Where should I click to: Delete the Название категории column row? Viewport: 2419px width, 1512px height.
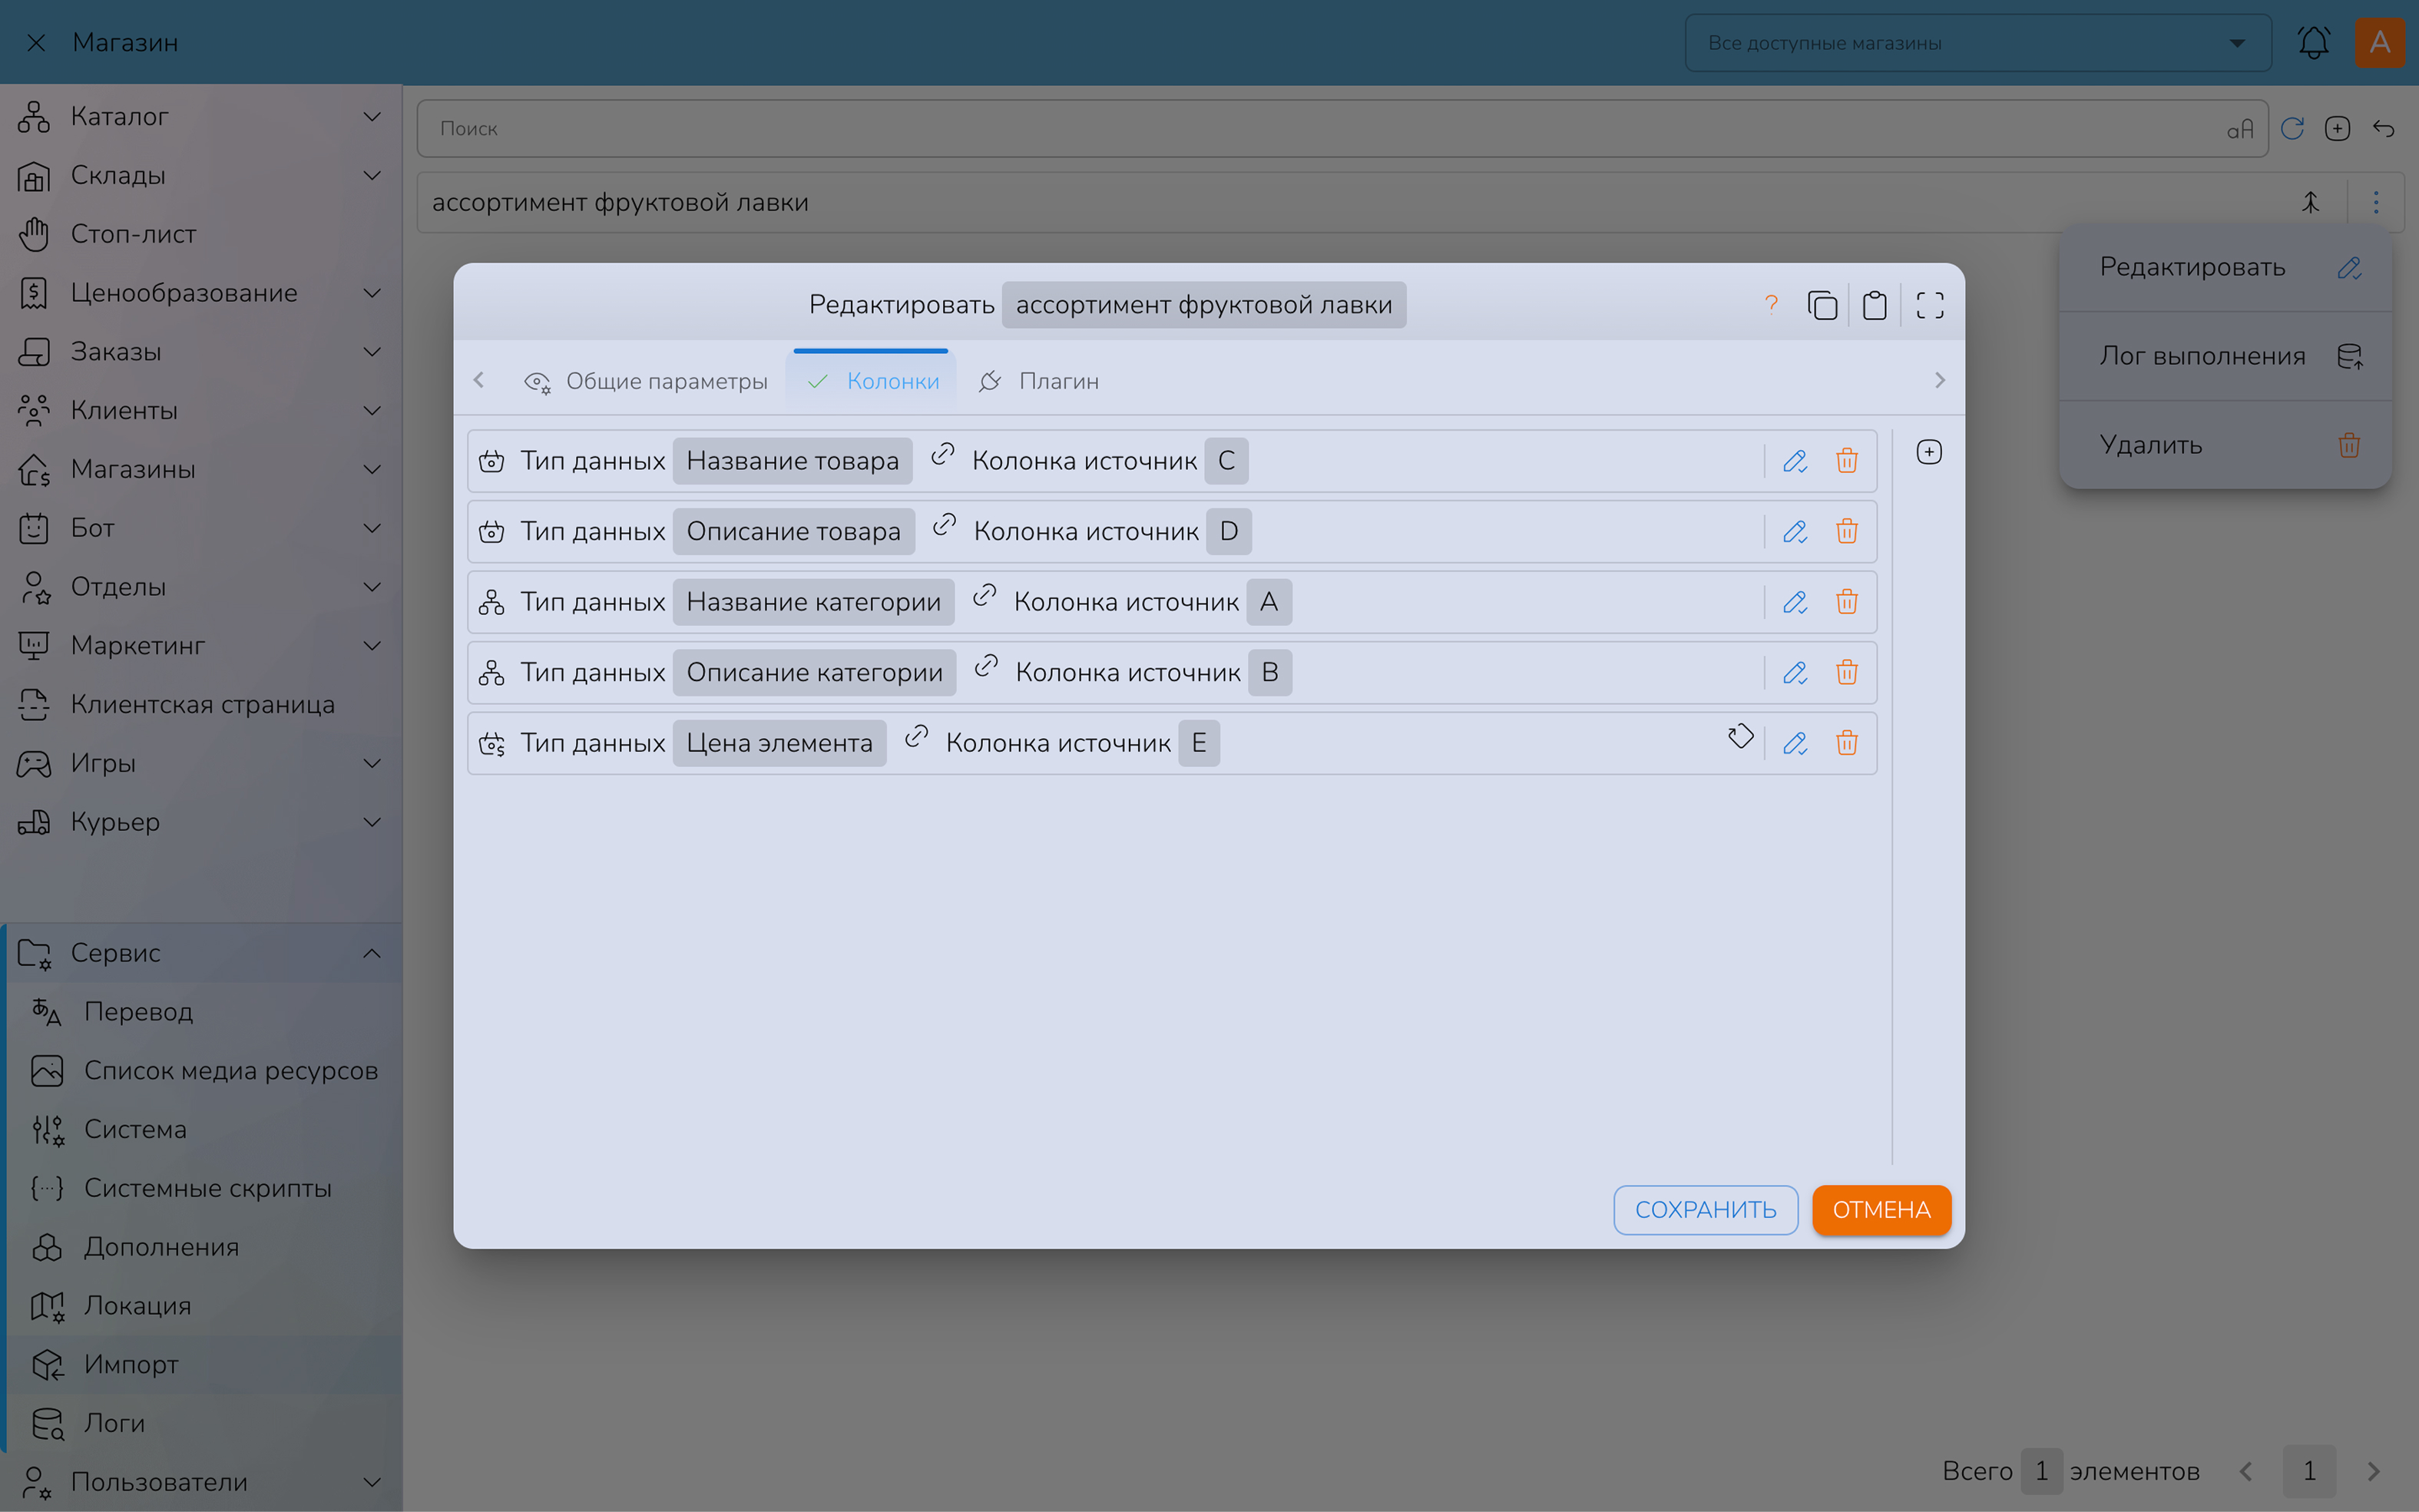[1846, 602]
